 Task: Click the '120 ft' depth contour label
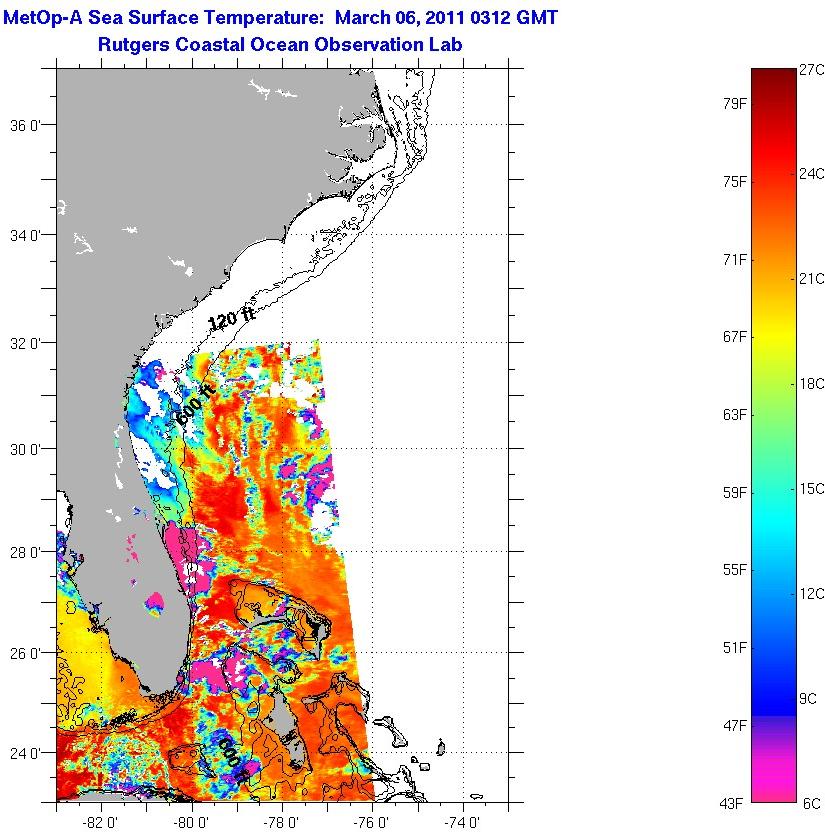[x=231, y=317]
